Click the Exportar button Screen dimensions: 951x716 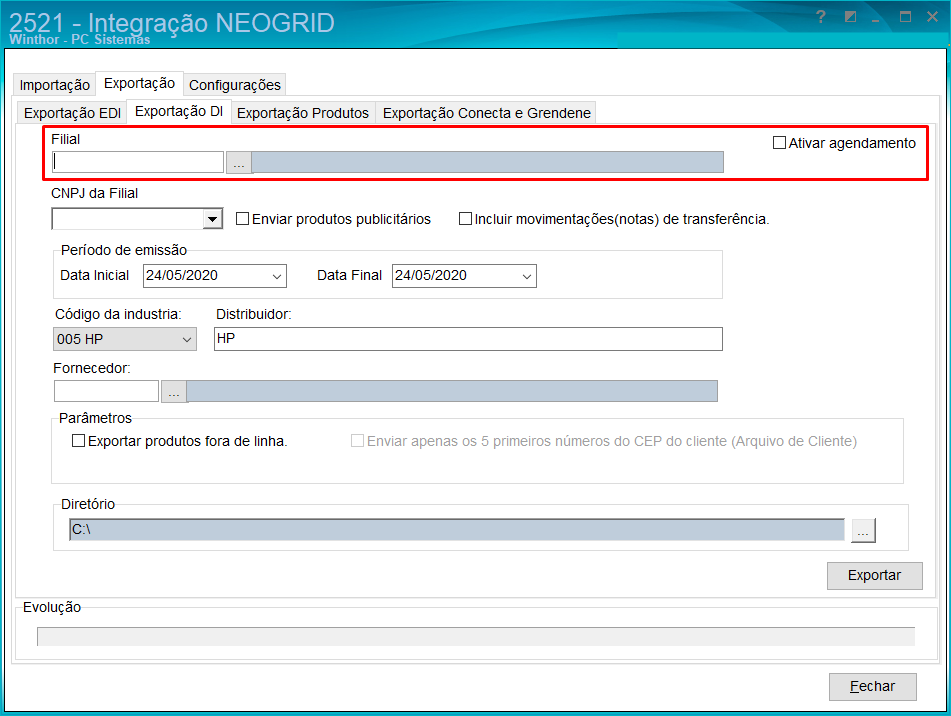click(875, 575)
